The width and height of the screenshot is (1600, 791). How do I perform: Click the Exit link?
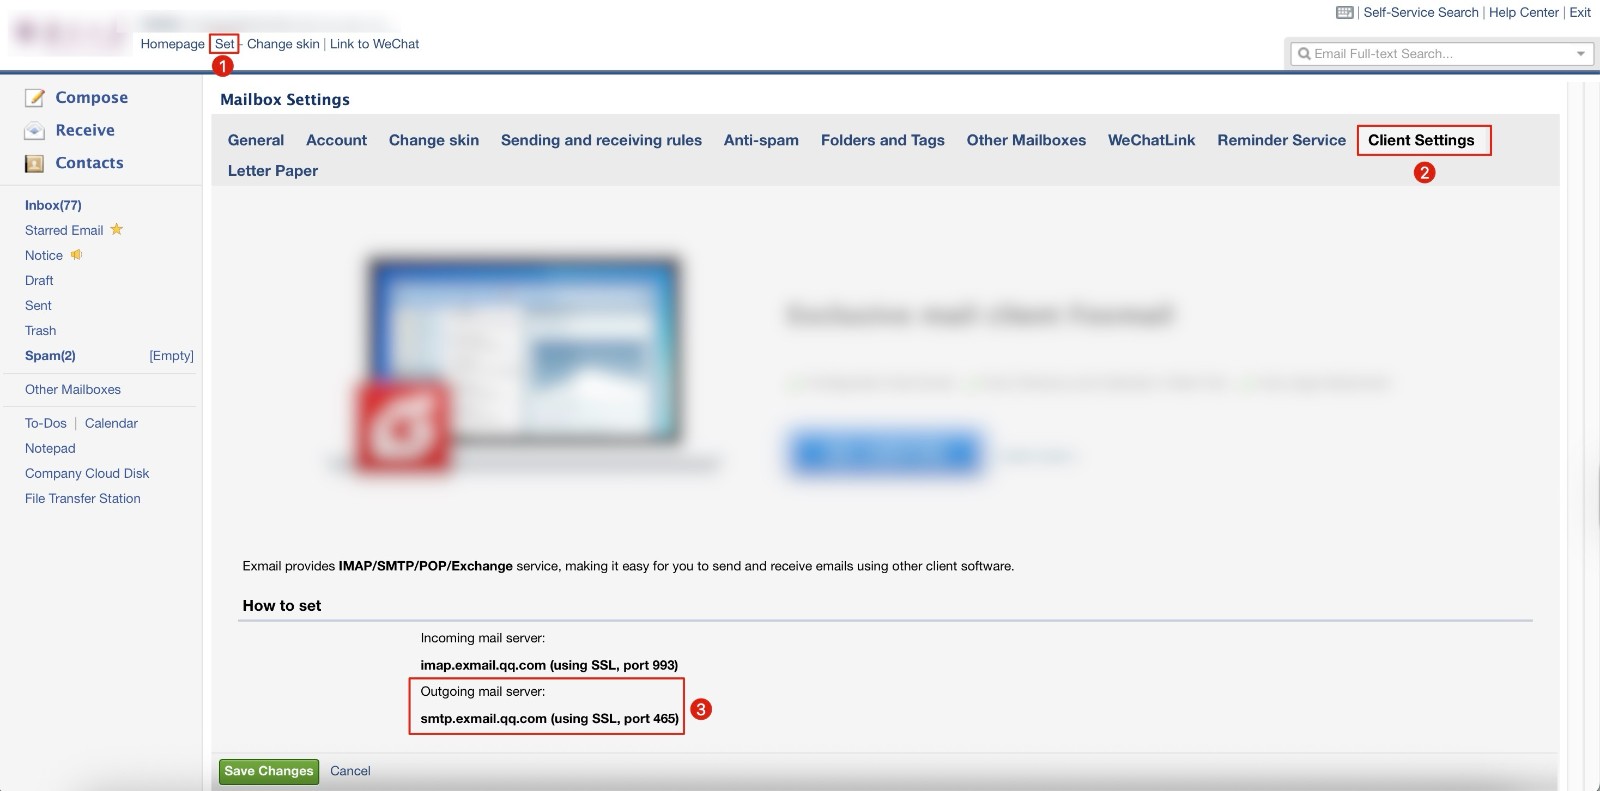(1580, 13)
